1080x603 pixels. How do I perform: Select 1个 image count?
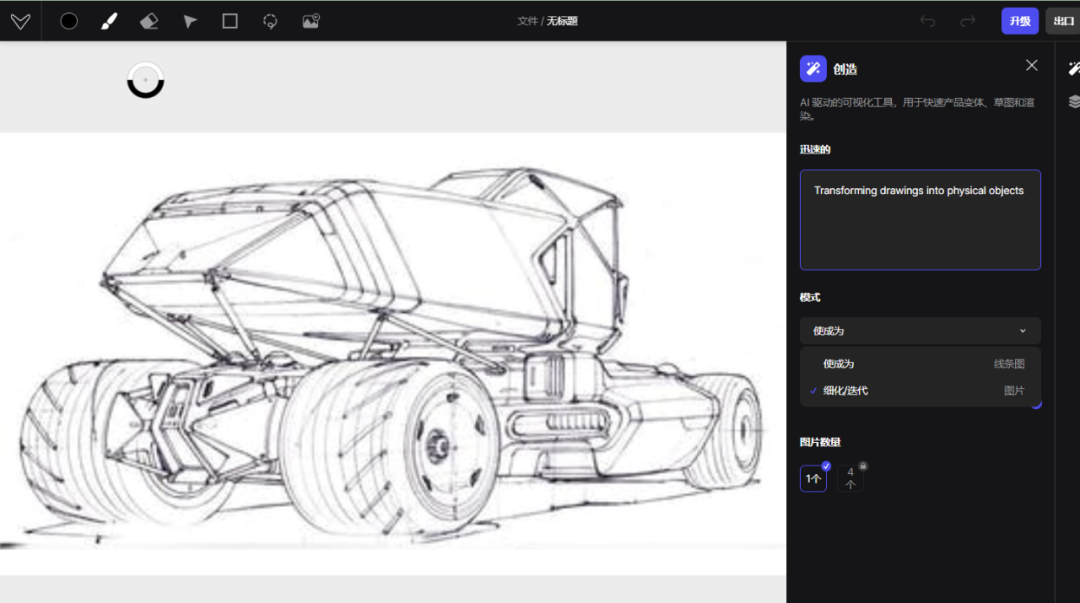pos(813,478)
